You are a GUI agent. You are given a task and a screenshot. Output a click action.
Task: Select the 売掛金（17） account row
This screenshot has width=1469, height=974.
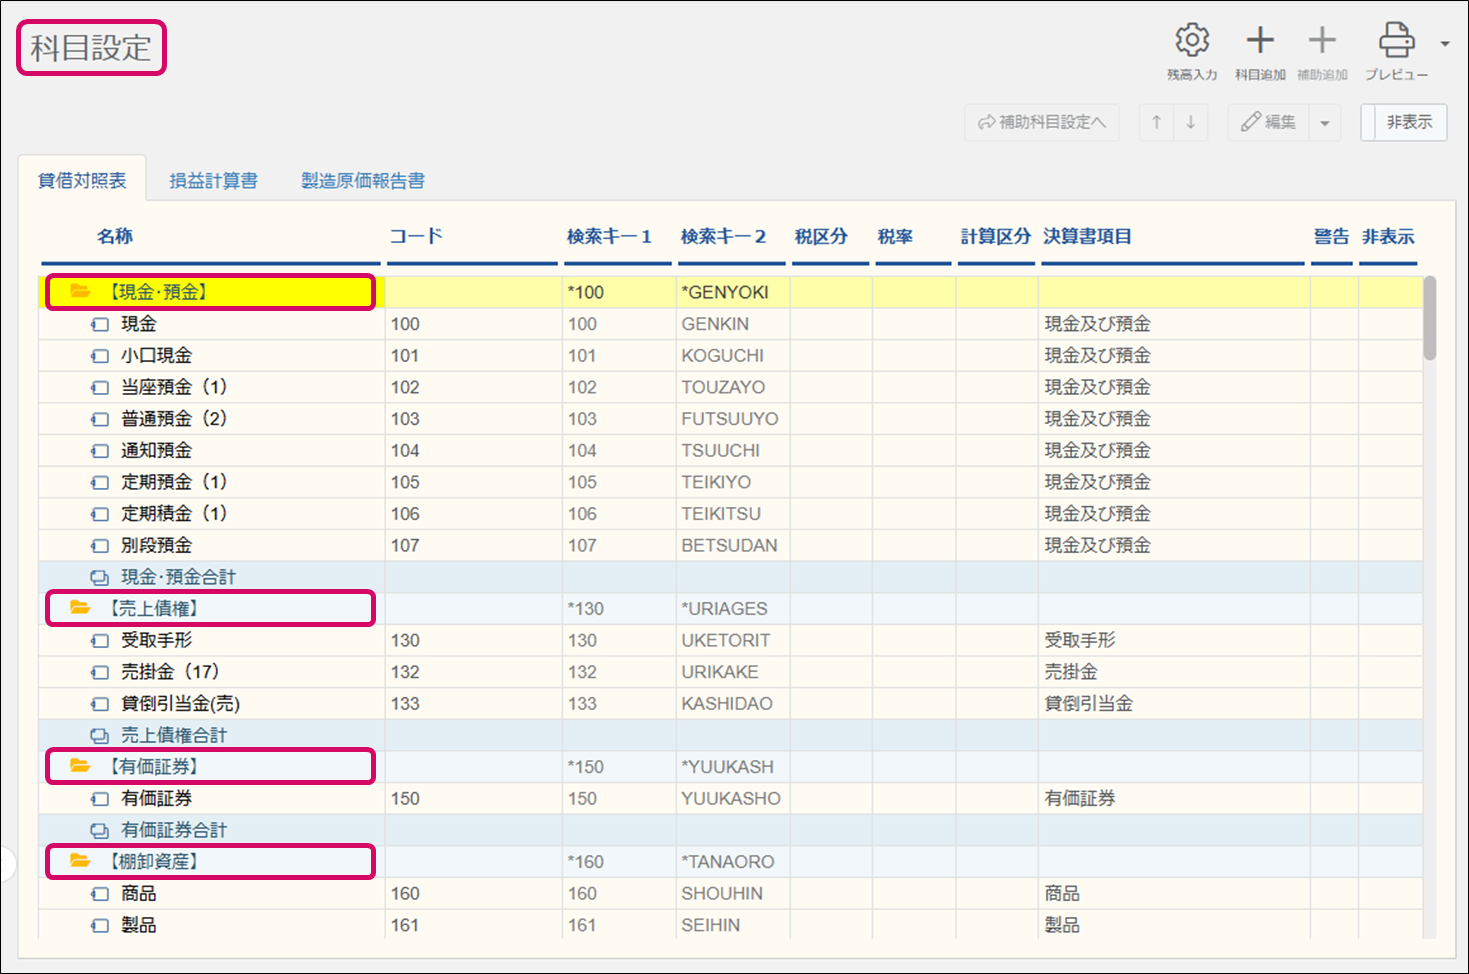point(170,672)
